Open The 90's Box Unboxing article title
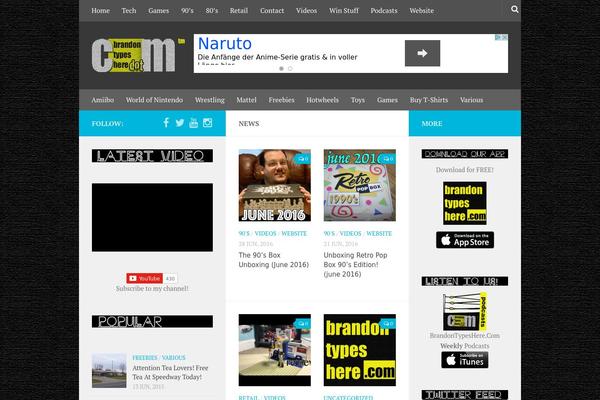600x400 pixels. (274, 260)
